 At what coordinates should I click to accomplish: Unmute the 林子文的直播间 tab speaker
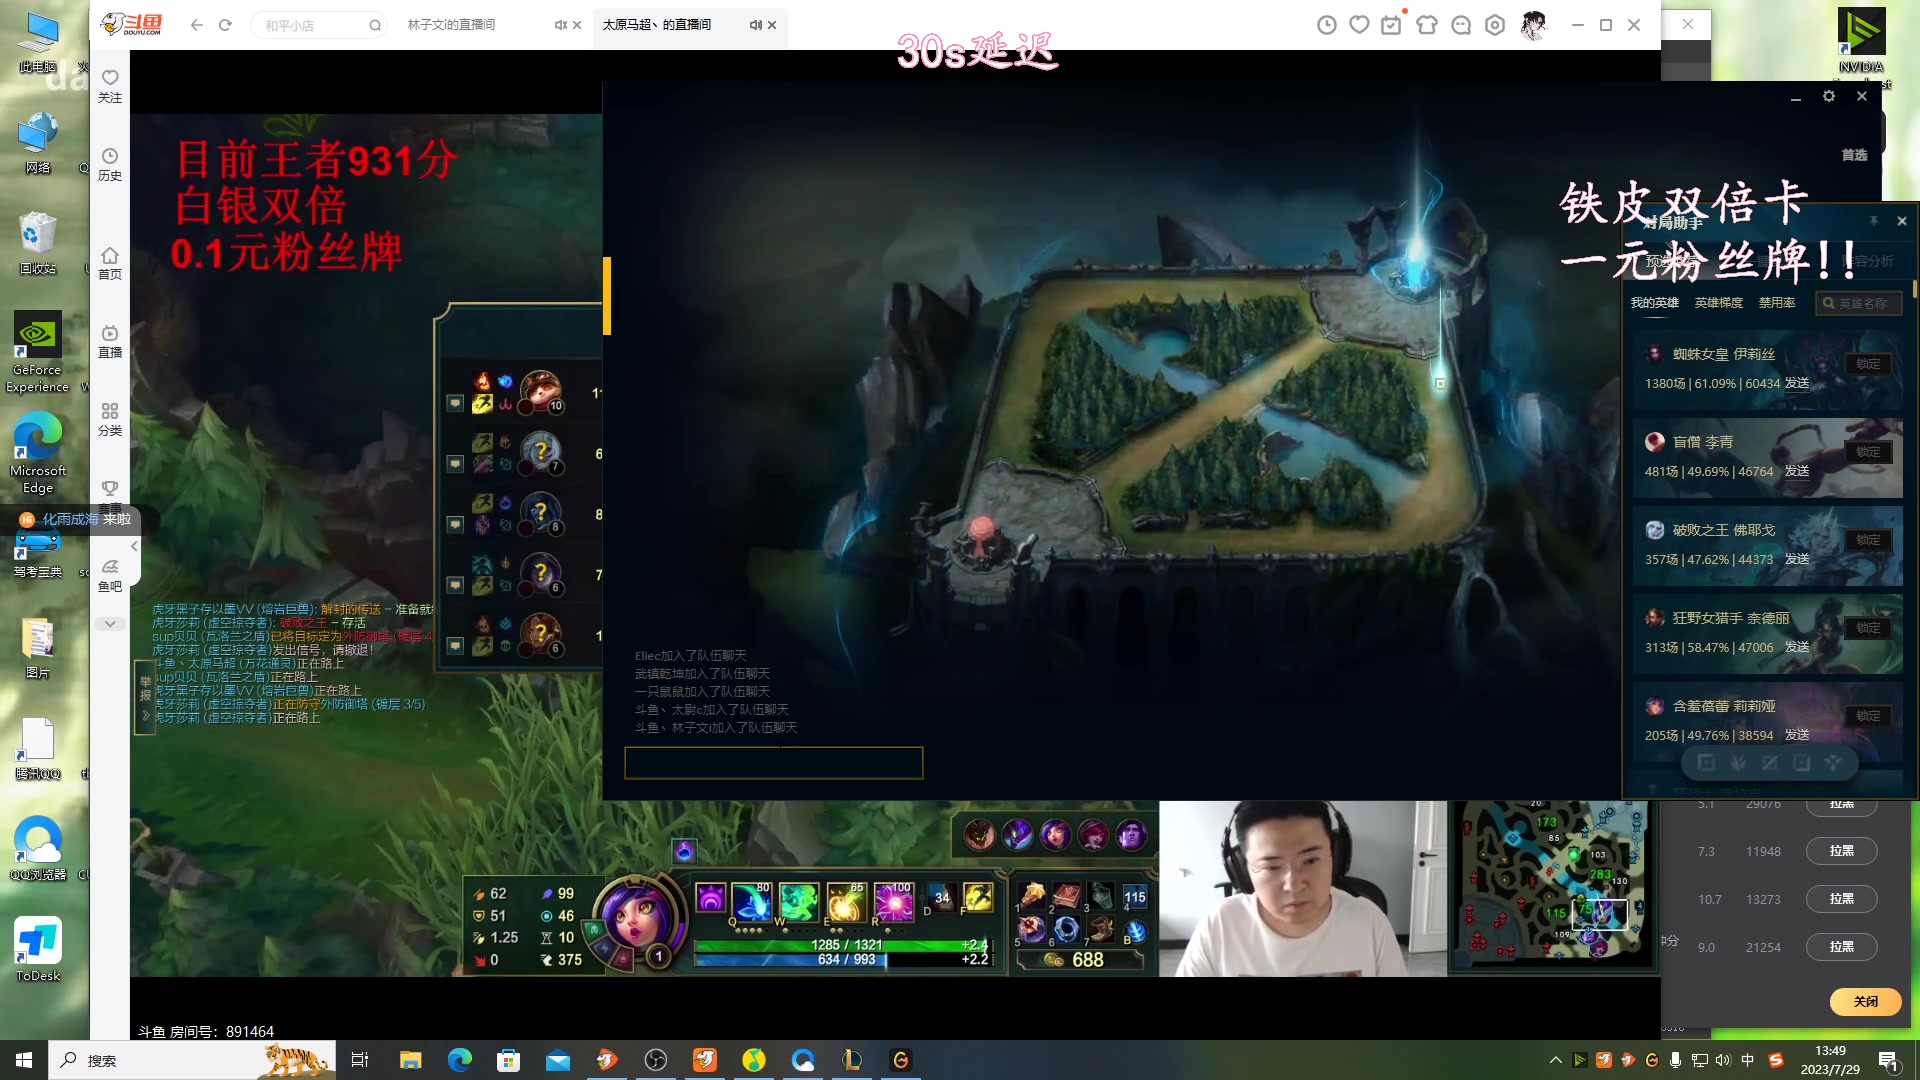(x=561, y=25)
